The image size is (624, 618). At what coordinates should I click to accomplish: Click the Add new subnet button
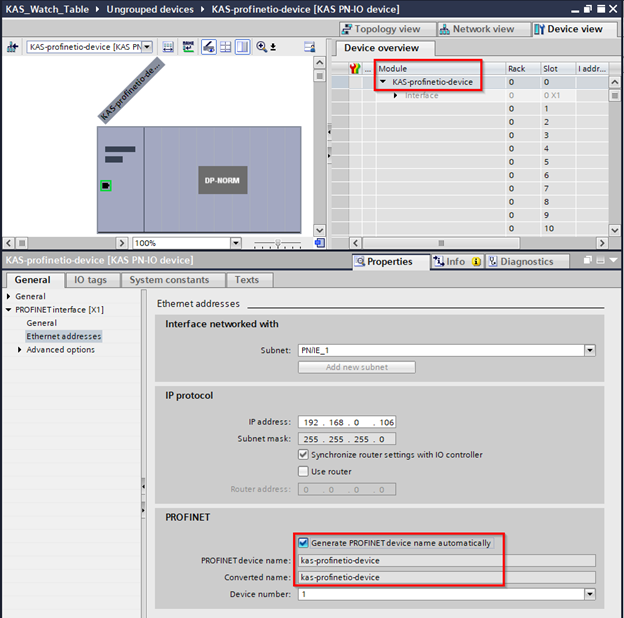[357, 367]
